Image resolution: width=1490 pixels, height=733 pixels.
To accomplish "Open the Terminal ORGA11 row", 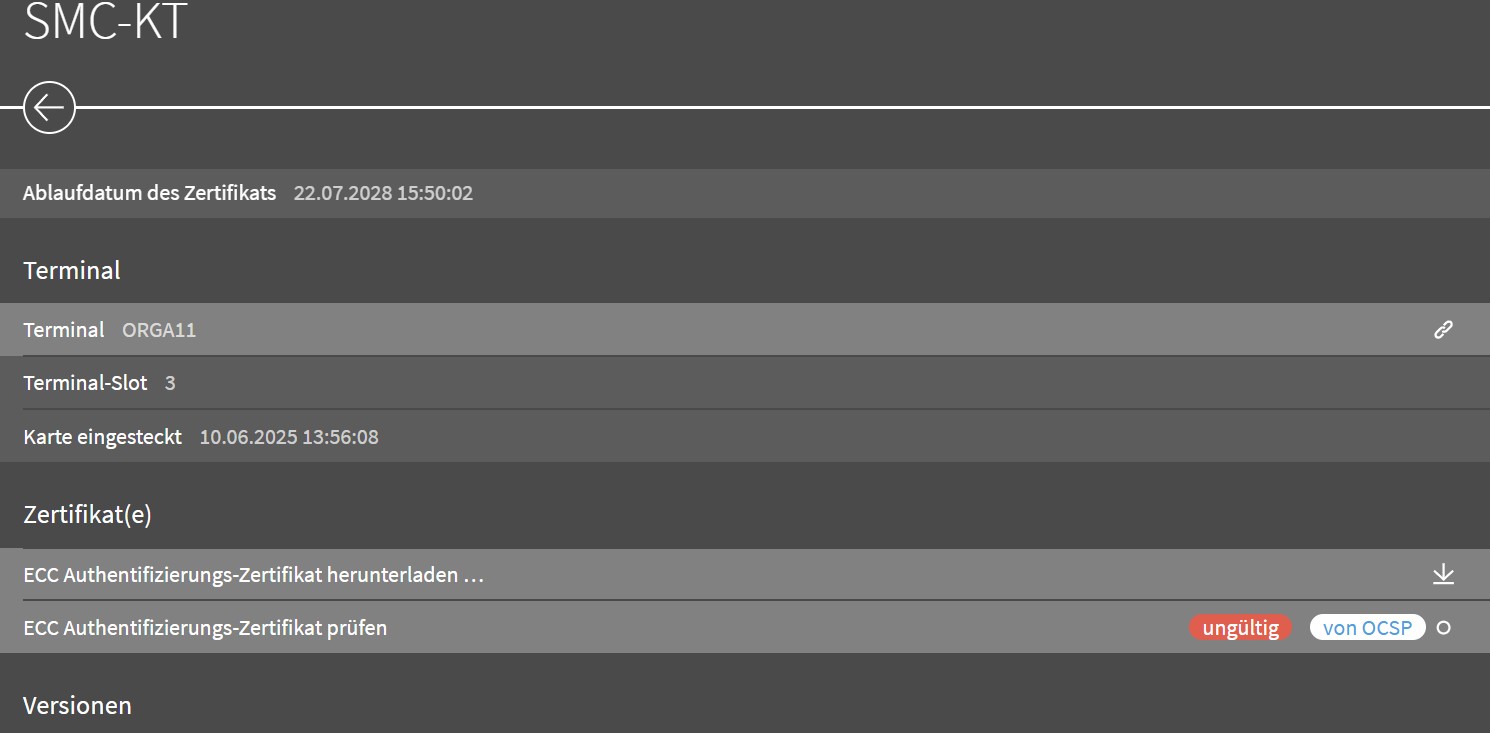I will [x=745, y=329].
